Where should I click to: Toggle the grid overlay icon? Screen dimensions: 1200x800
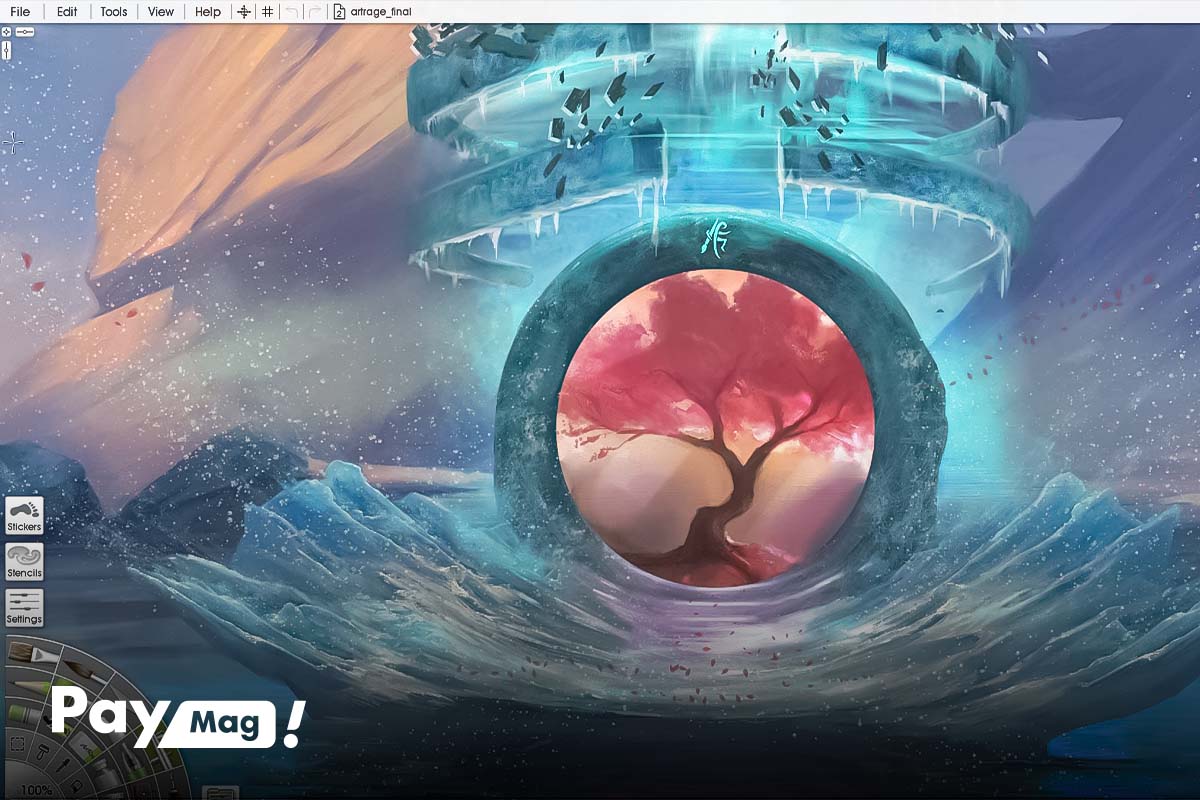[267, 12]
